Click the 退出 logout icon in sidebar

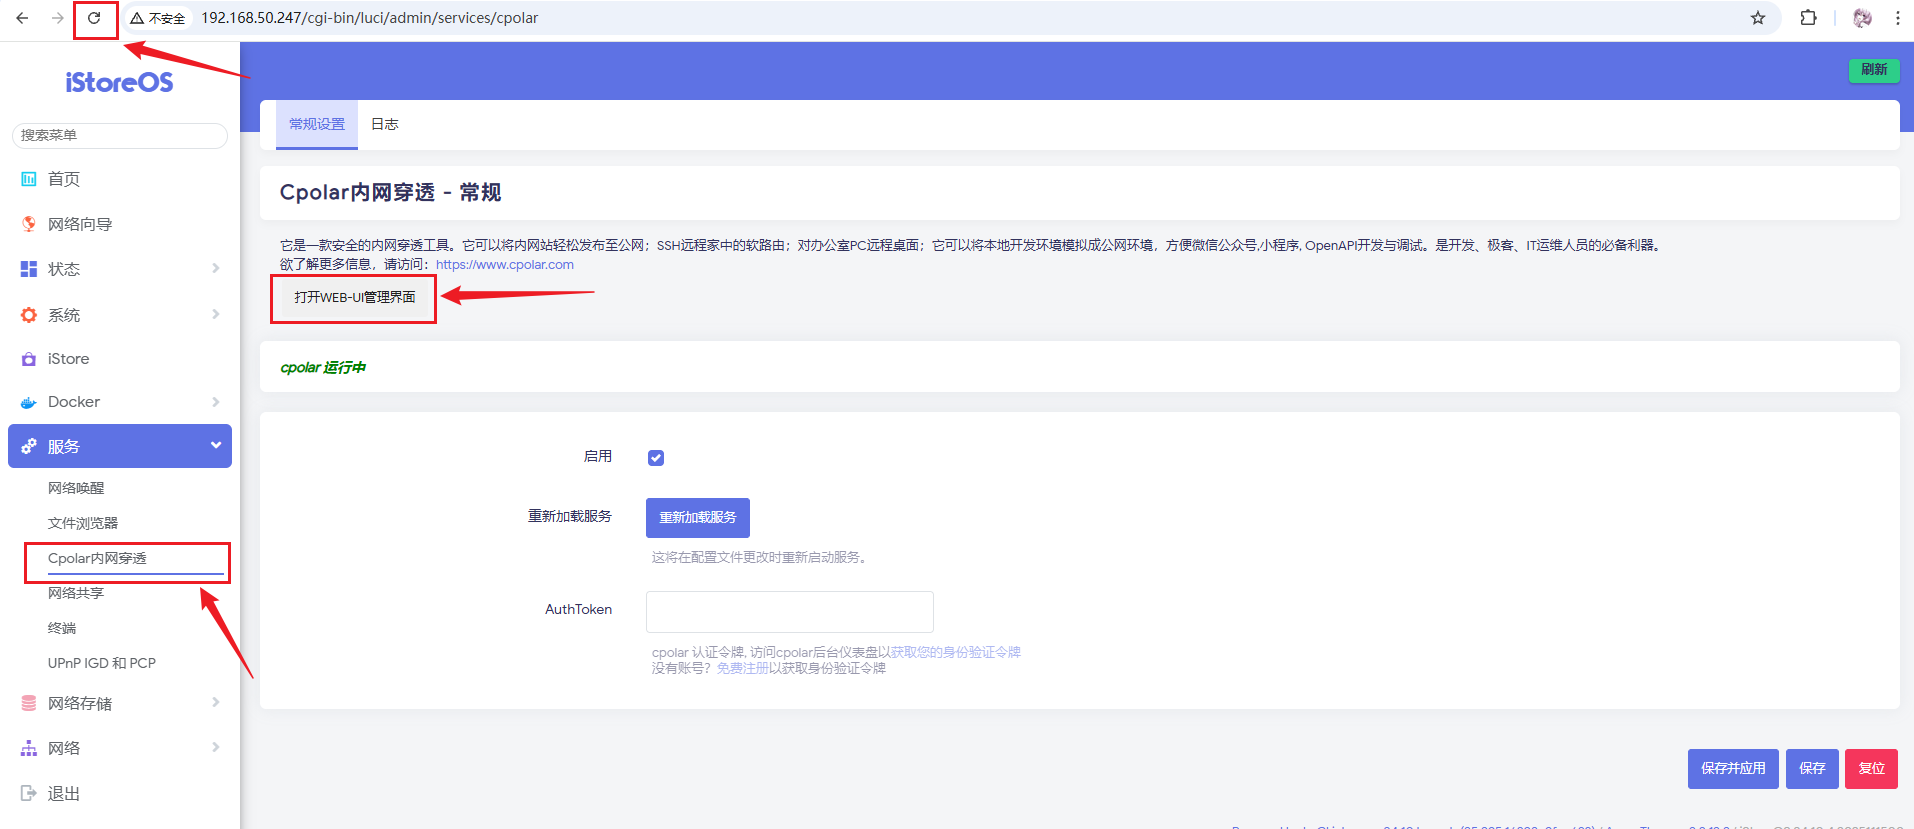(x=29, y=793)
